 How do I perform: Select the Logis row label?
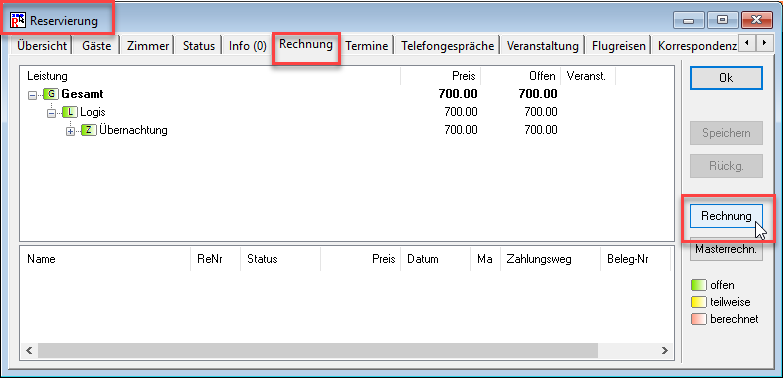pos(93,112)
